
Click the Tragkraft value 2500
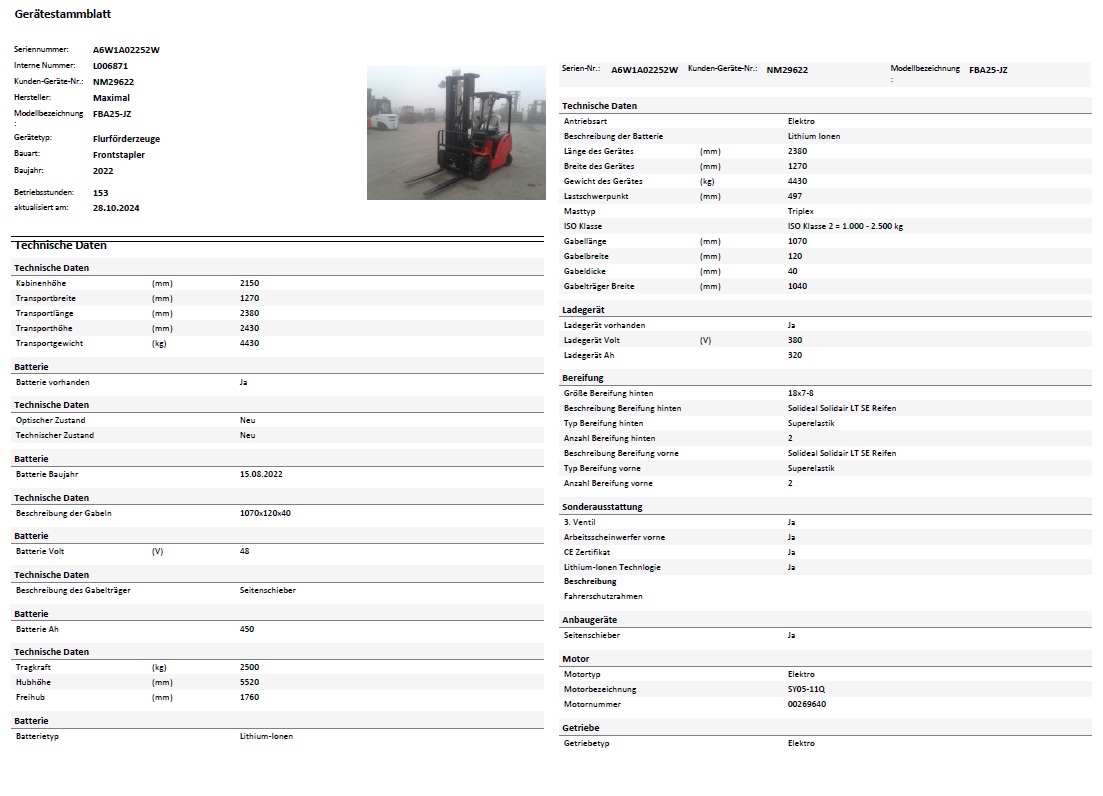[249, 667]
